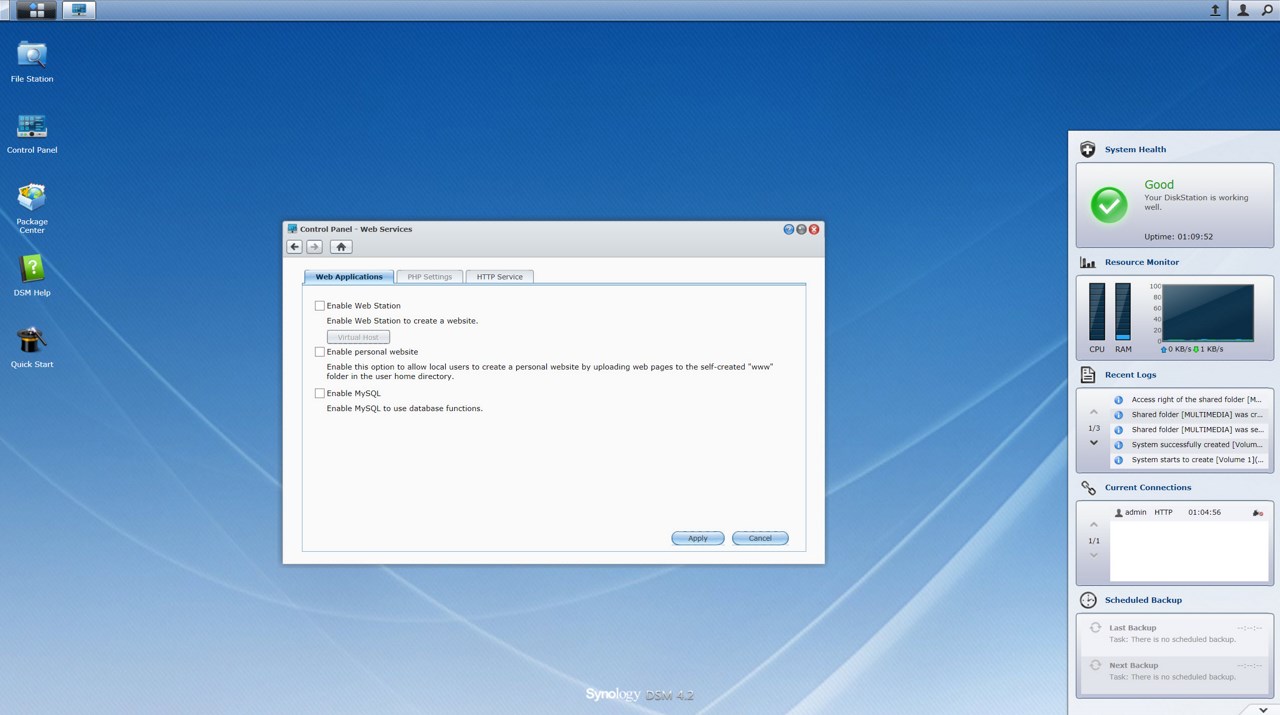
Task: Kick the admin connection using its icon
Action: [1258, 513]
